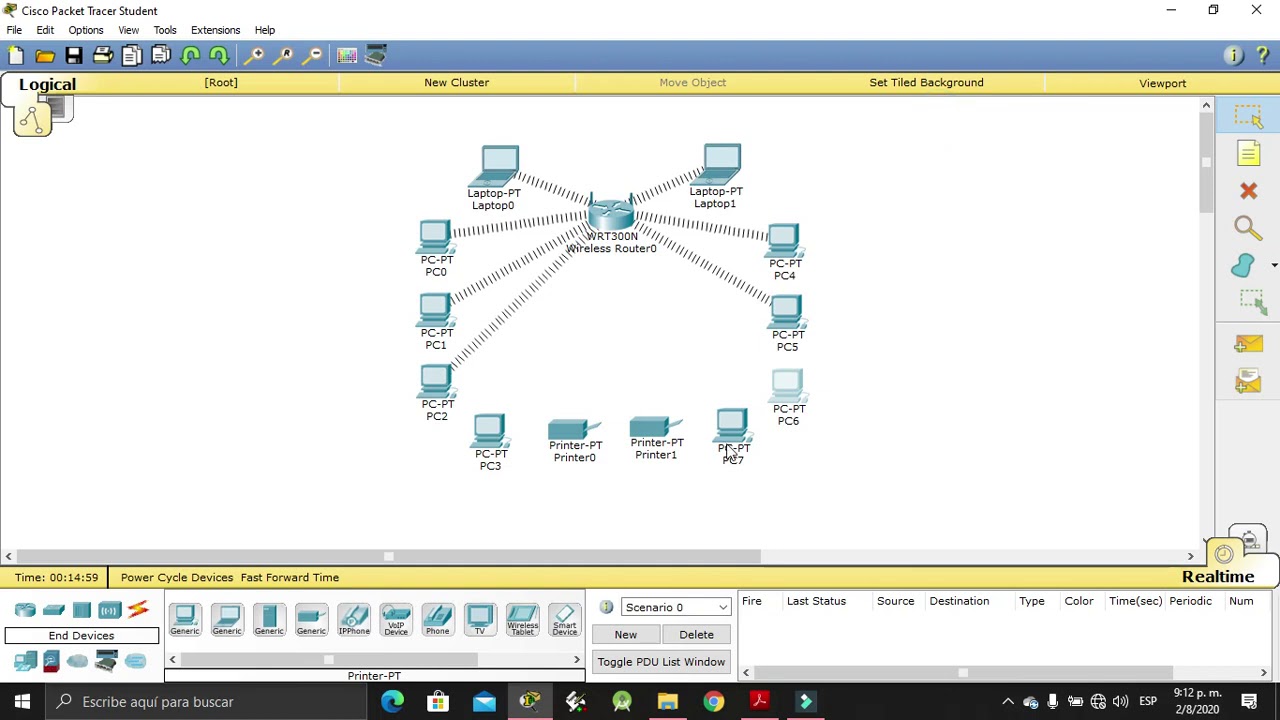The width and height of the screenshot is (1280, 720).
Task: Undo with the green left arrow
Action: coord(190,56)
